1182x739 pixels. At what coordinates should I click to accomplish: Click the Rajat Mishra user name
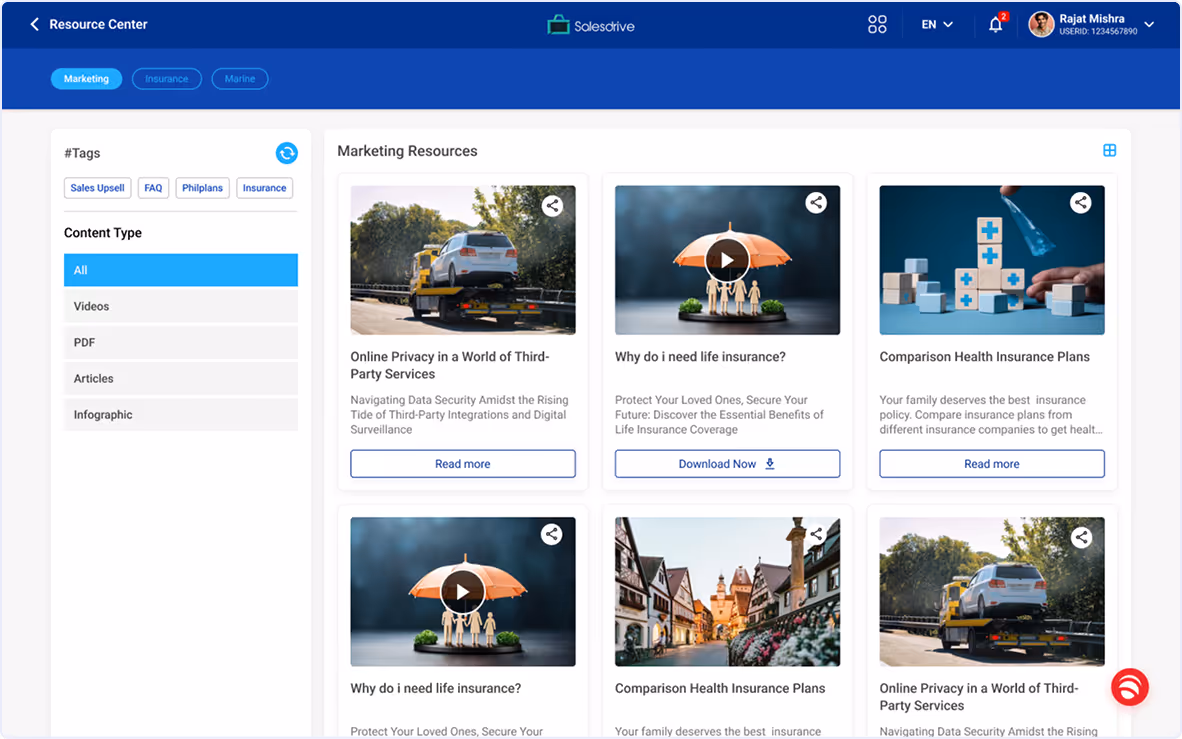point(1092,18)
